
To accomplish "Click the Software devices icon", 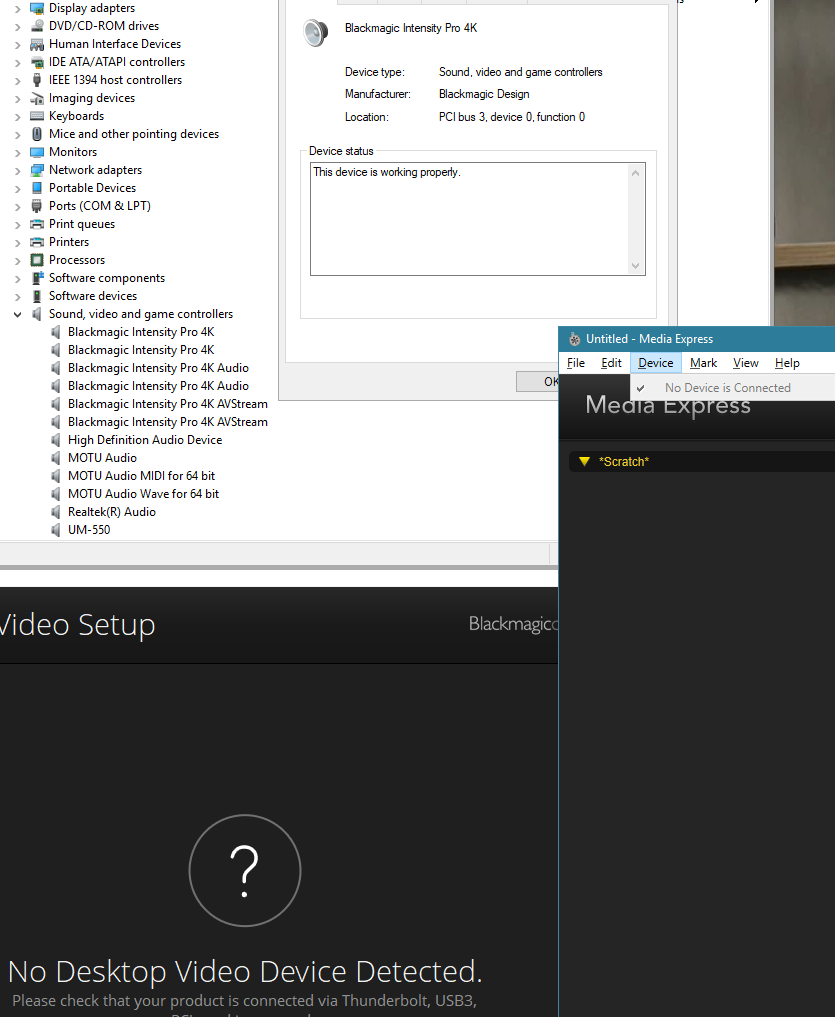I will point(37,296).
